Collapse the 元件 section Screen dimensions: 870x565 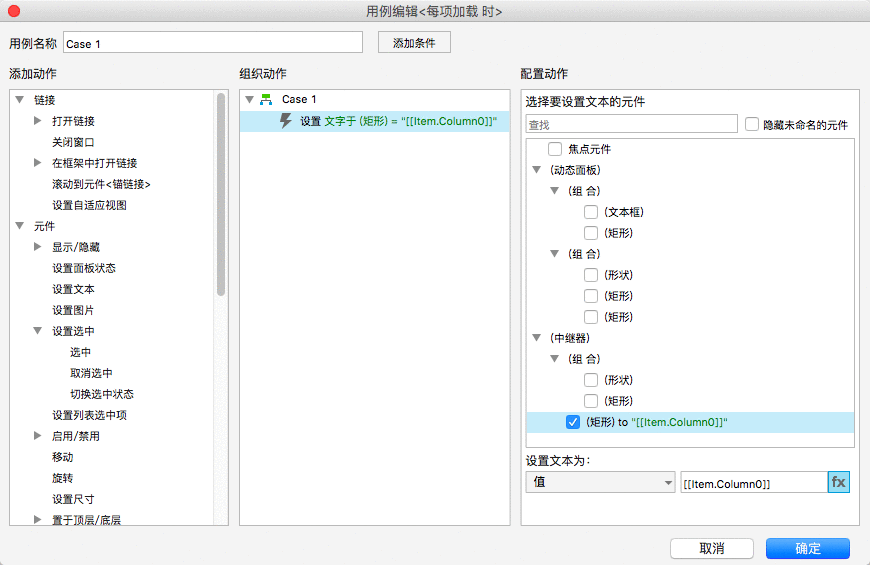coord(20,226)
